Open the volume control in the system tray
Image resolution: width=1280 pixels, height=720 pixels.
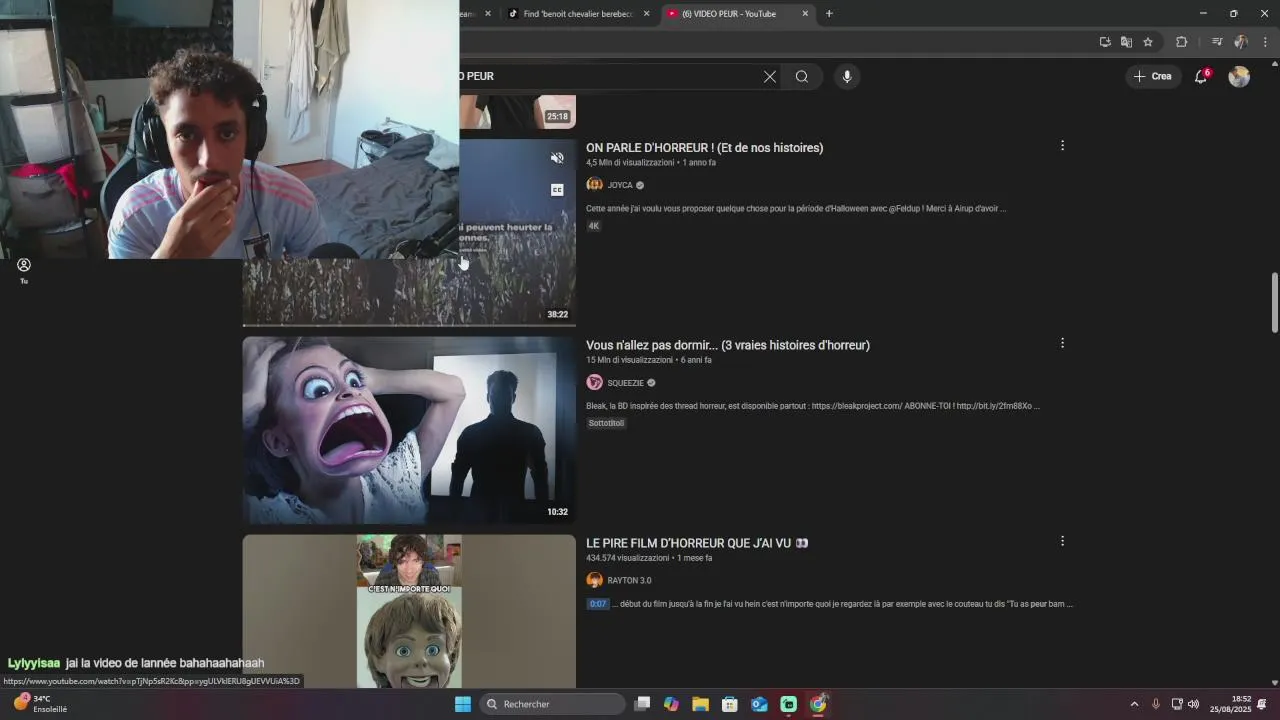point(1193,704)
